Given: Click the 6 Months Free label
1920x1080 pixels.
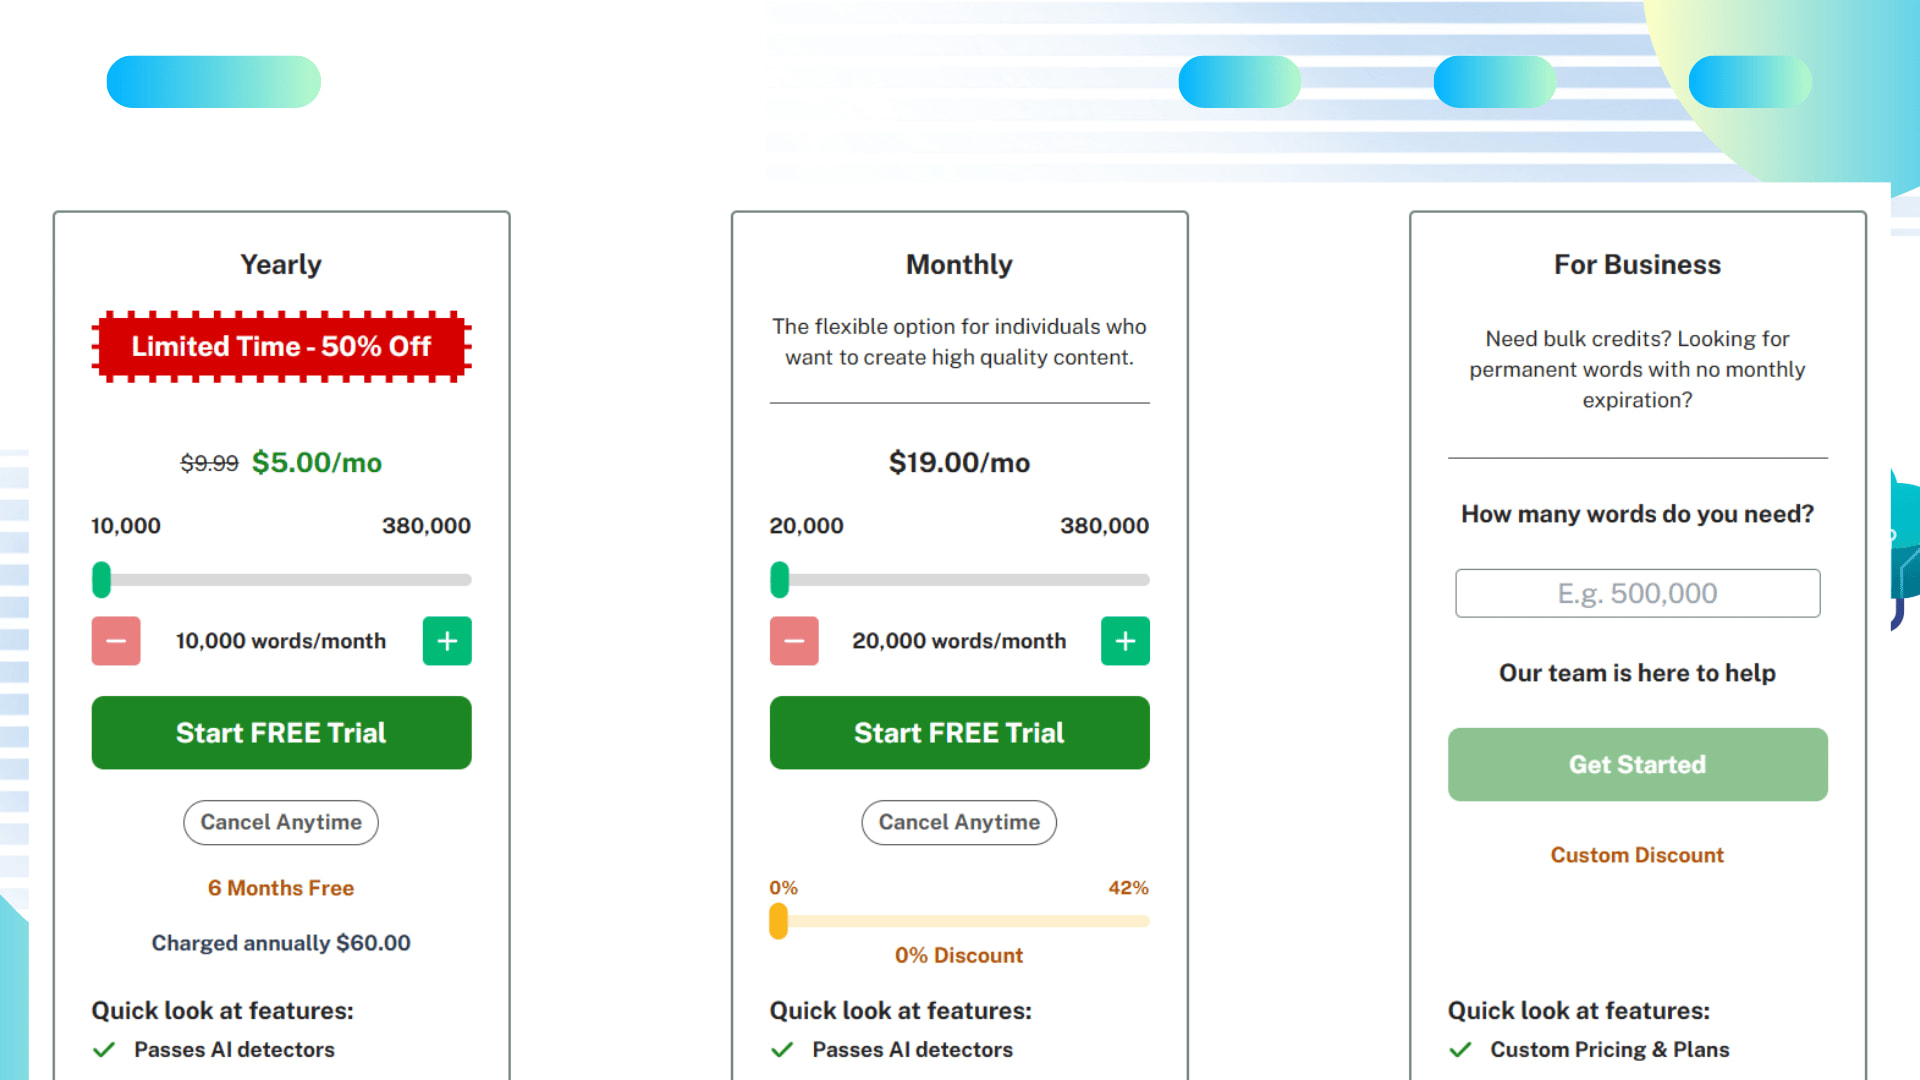Looking at the screenshot, I should (280, 888).
